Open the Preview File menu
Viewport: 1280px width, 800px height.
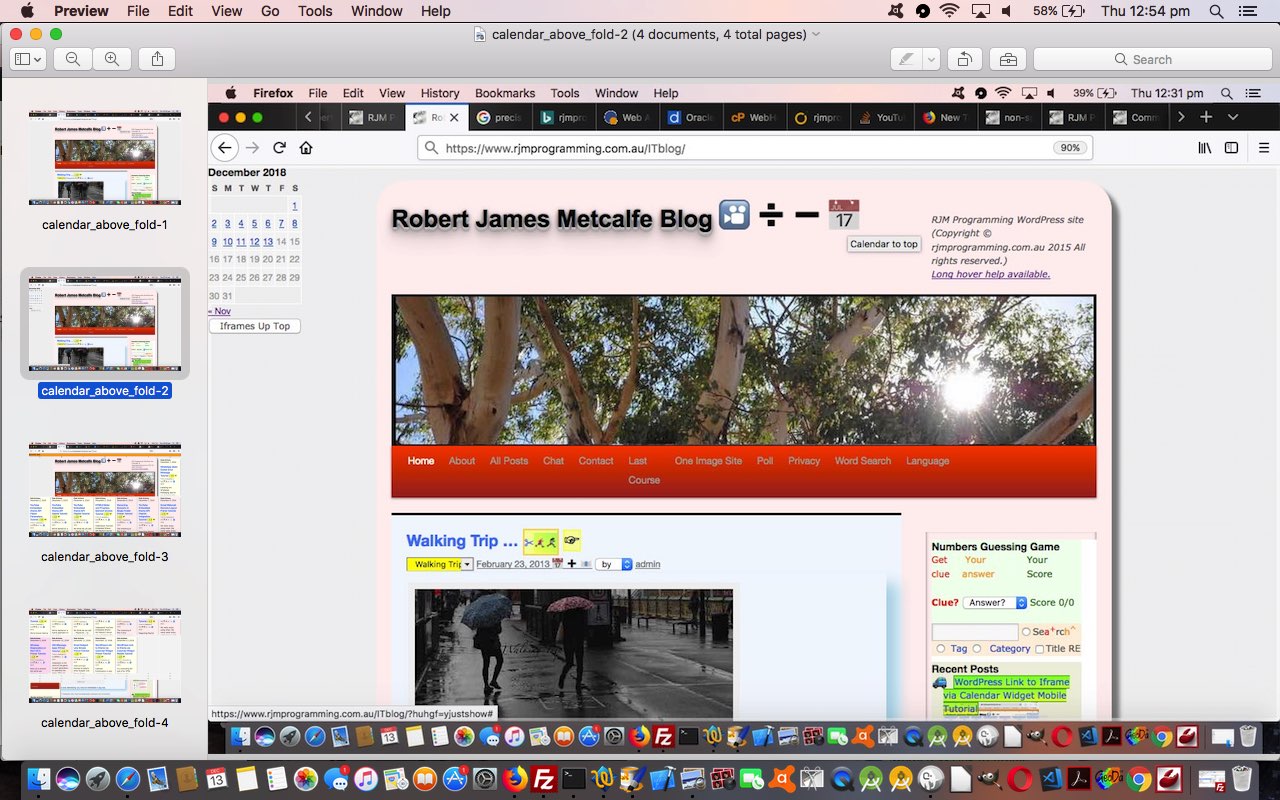click(x=138, y=11)
